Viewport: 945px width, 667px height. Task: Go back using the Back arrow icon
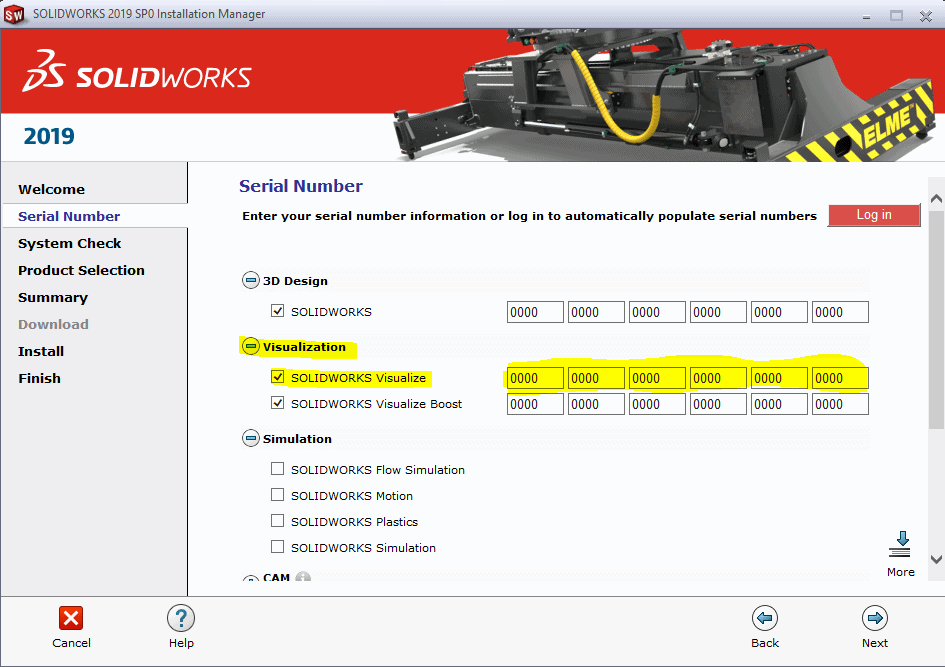(765, 618)
